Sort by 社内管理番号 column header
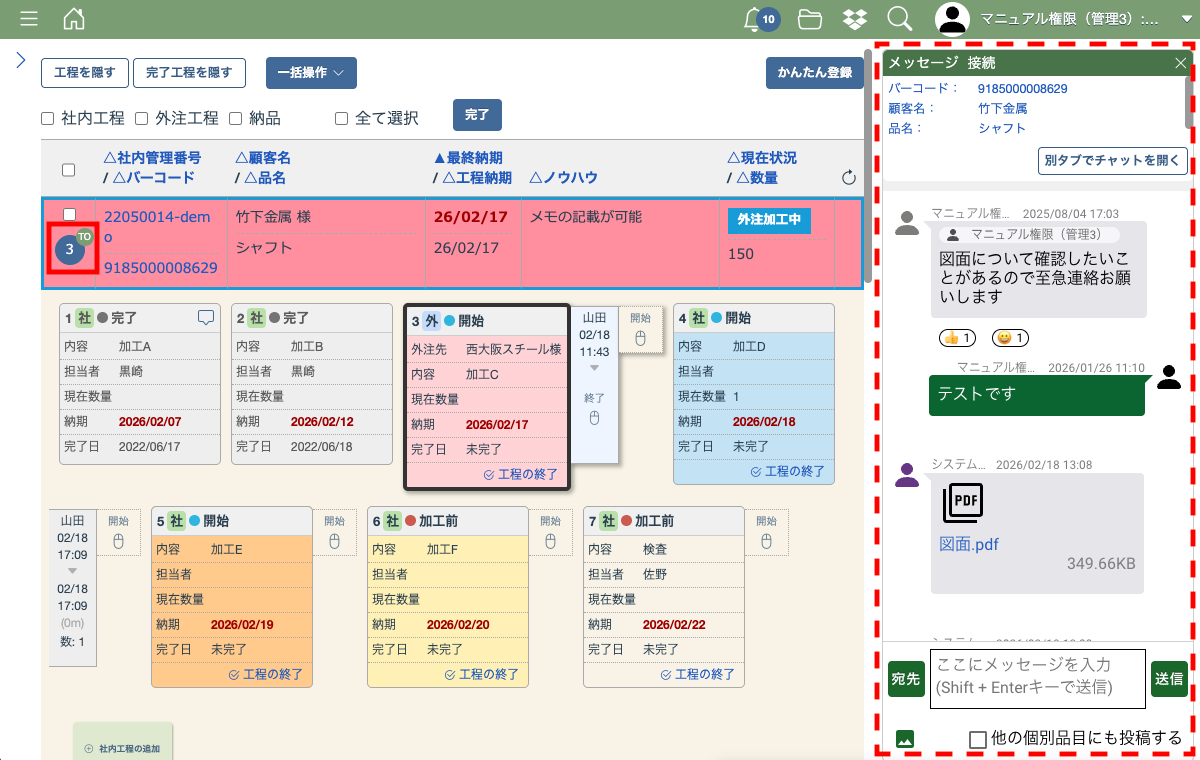The width and height of the screenshot is (1200, 760). tap(152, 158)
